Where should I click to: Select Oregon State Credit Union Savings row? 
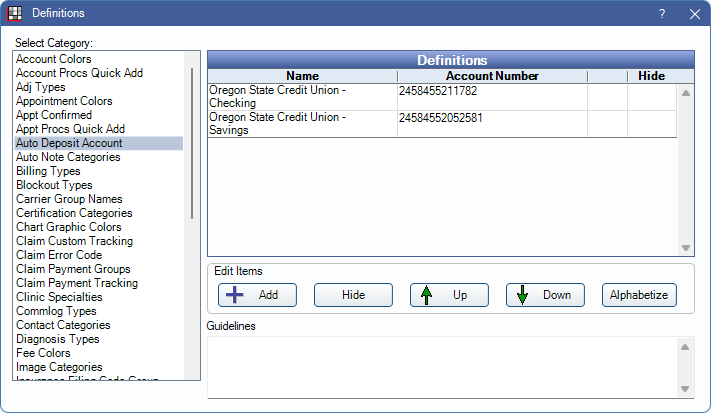coord(301,123)
